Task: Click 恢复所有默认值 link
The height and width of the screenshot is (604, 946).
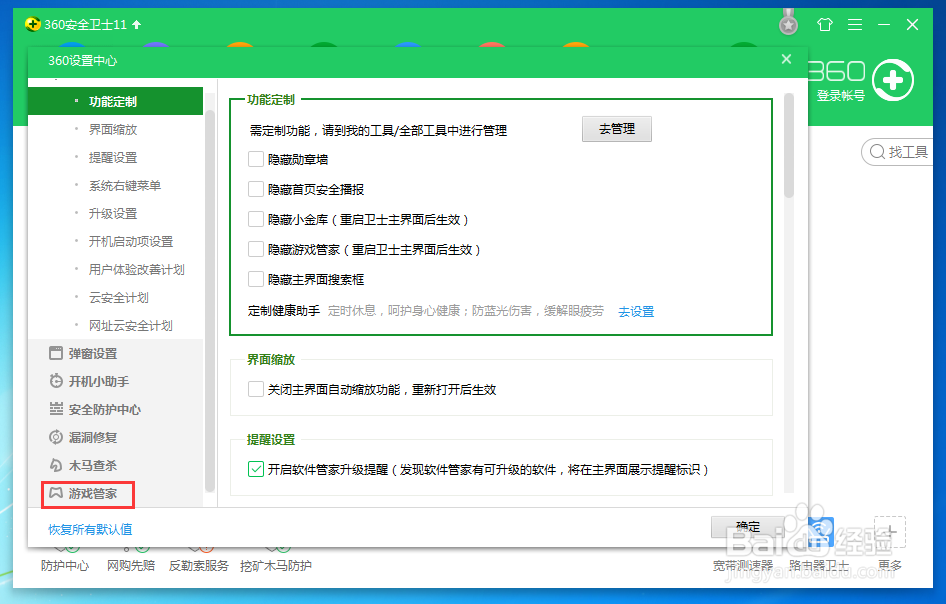Action: coord(90,529)
